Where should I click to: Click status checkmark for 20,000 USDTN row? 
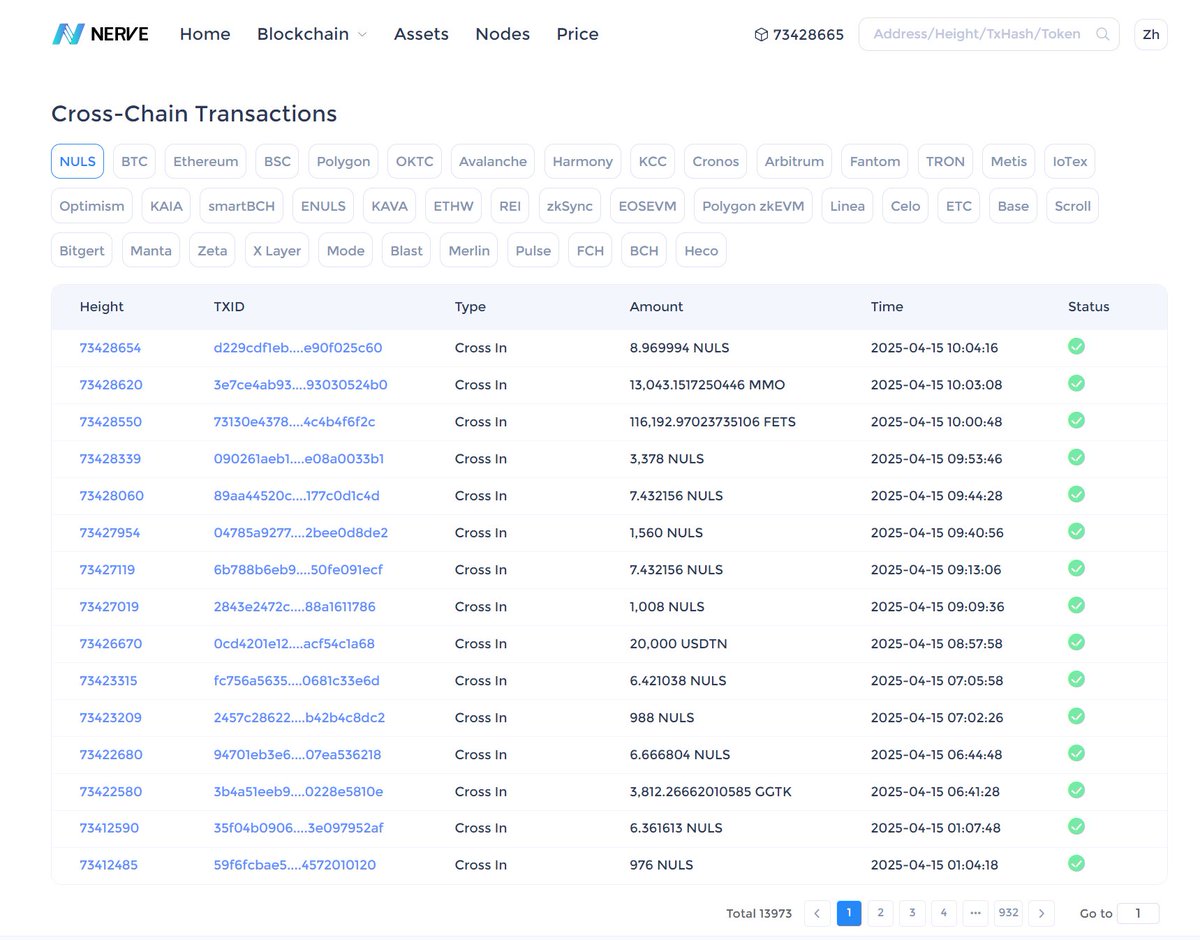coord(1076,643)
